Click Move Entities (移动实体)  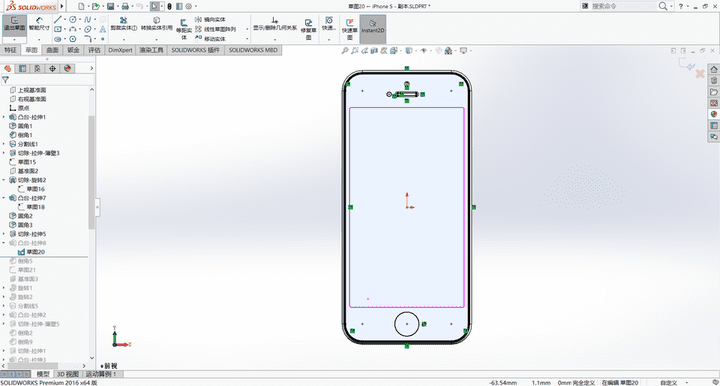point(210,39)
